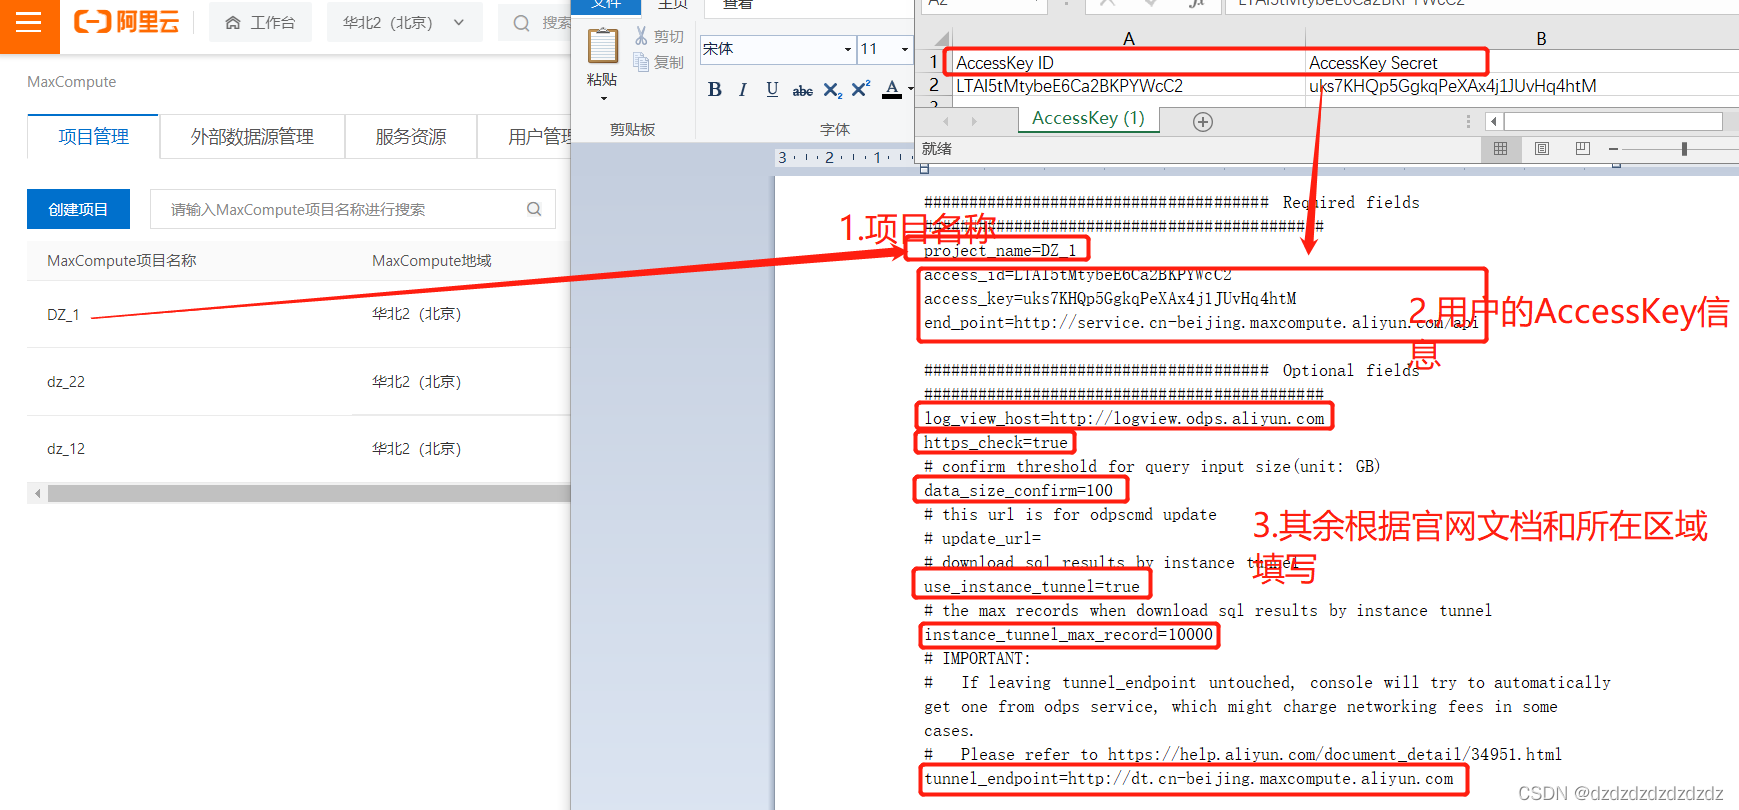Image resolution: width=1739 pixels, height=810 pixels.
Task: Add a new sheet in Excel
Action: pyautogui.click(x=1203, y=121)
